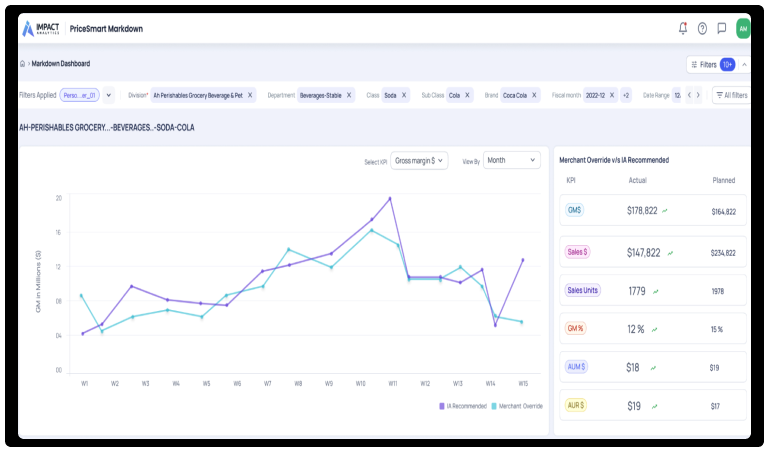This screenshot has width=769, height=452.
Task: Click the trend arrow beside $18
Action: [x=653, y=368]
